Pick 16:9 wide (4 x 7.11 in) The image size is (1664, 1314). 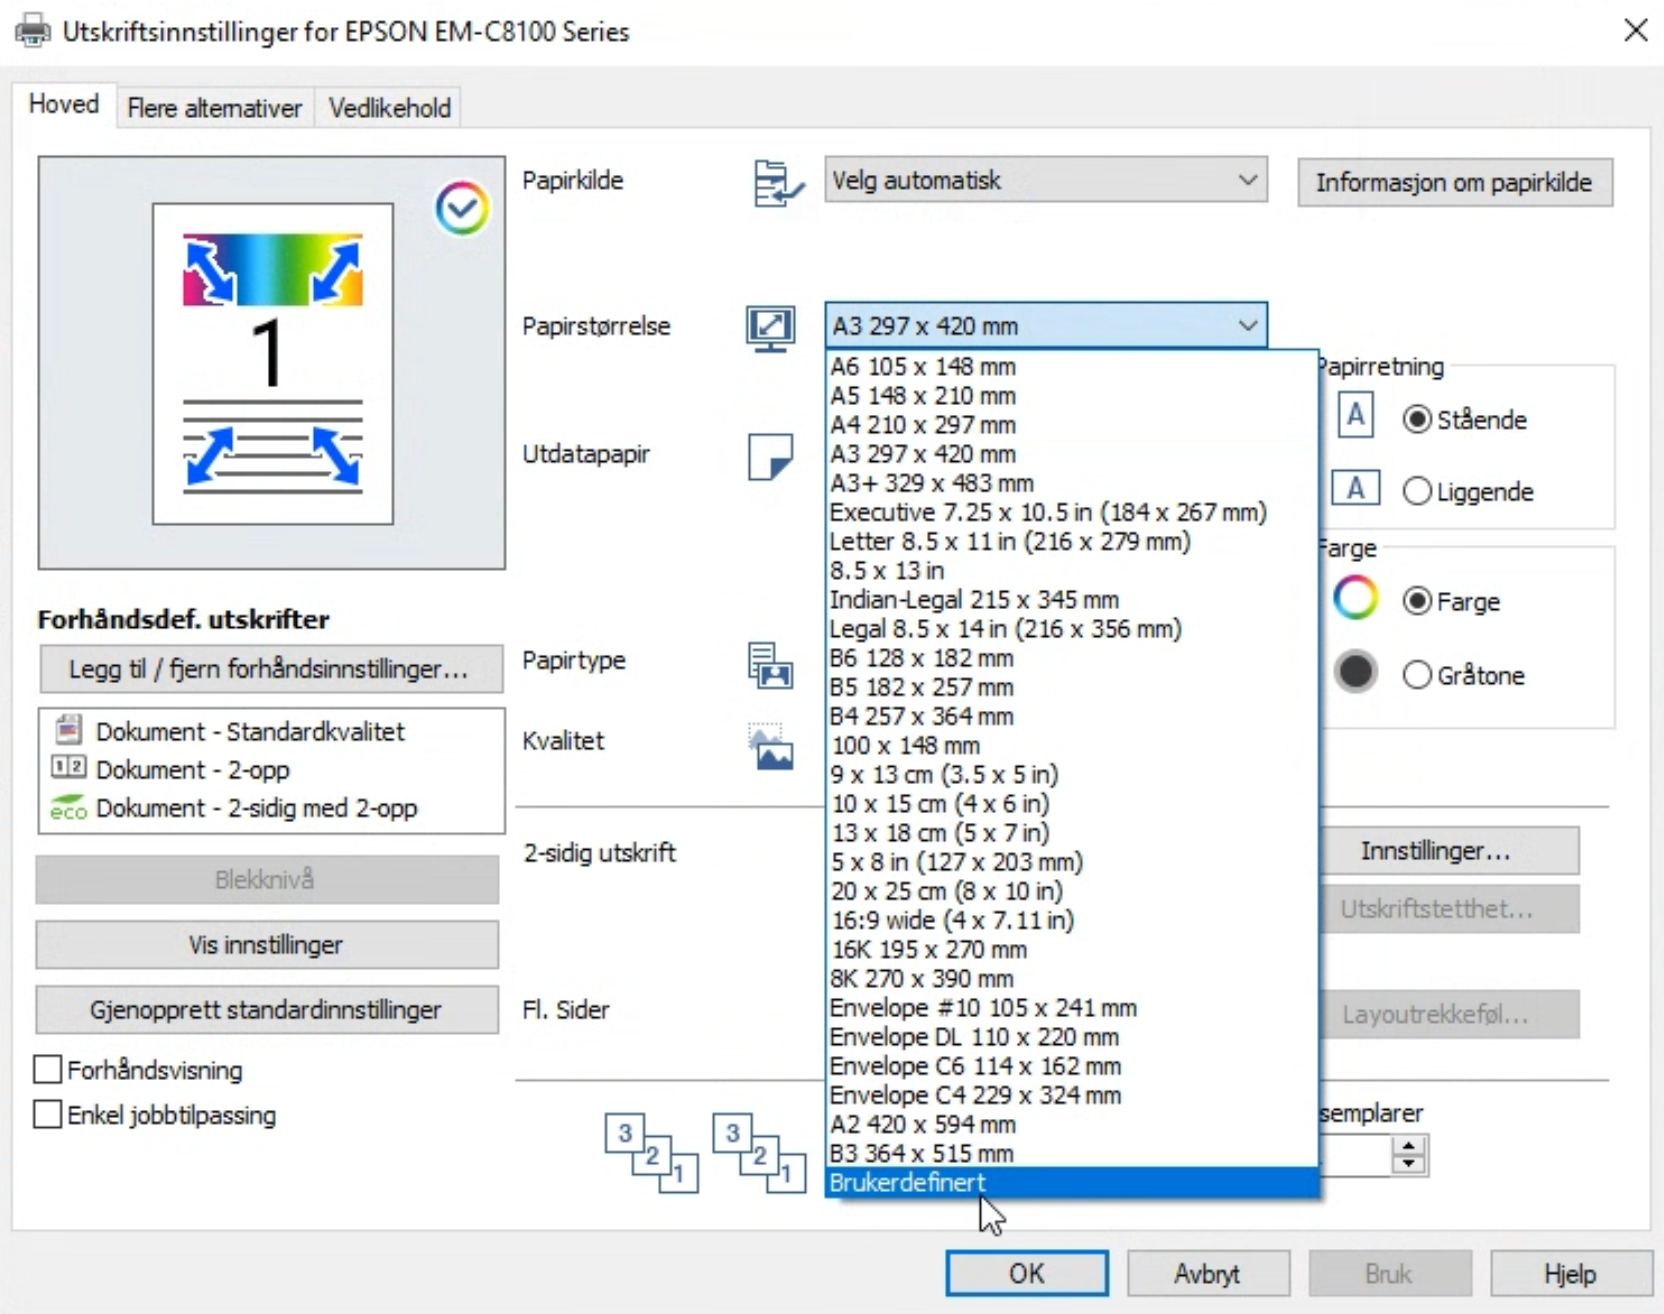[1072, 919]
